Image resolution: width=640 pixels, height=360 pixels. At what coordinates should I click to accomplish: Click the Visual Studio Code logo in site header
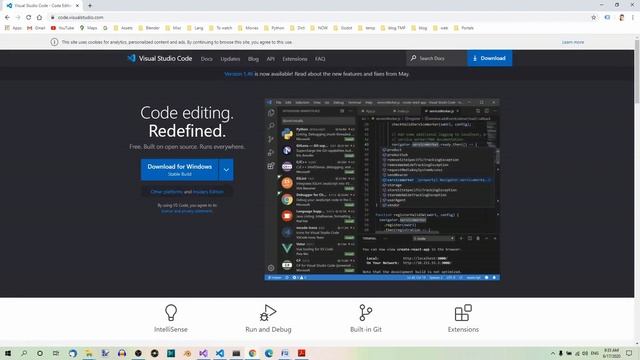(x=131, y=58)
